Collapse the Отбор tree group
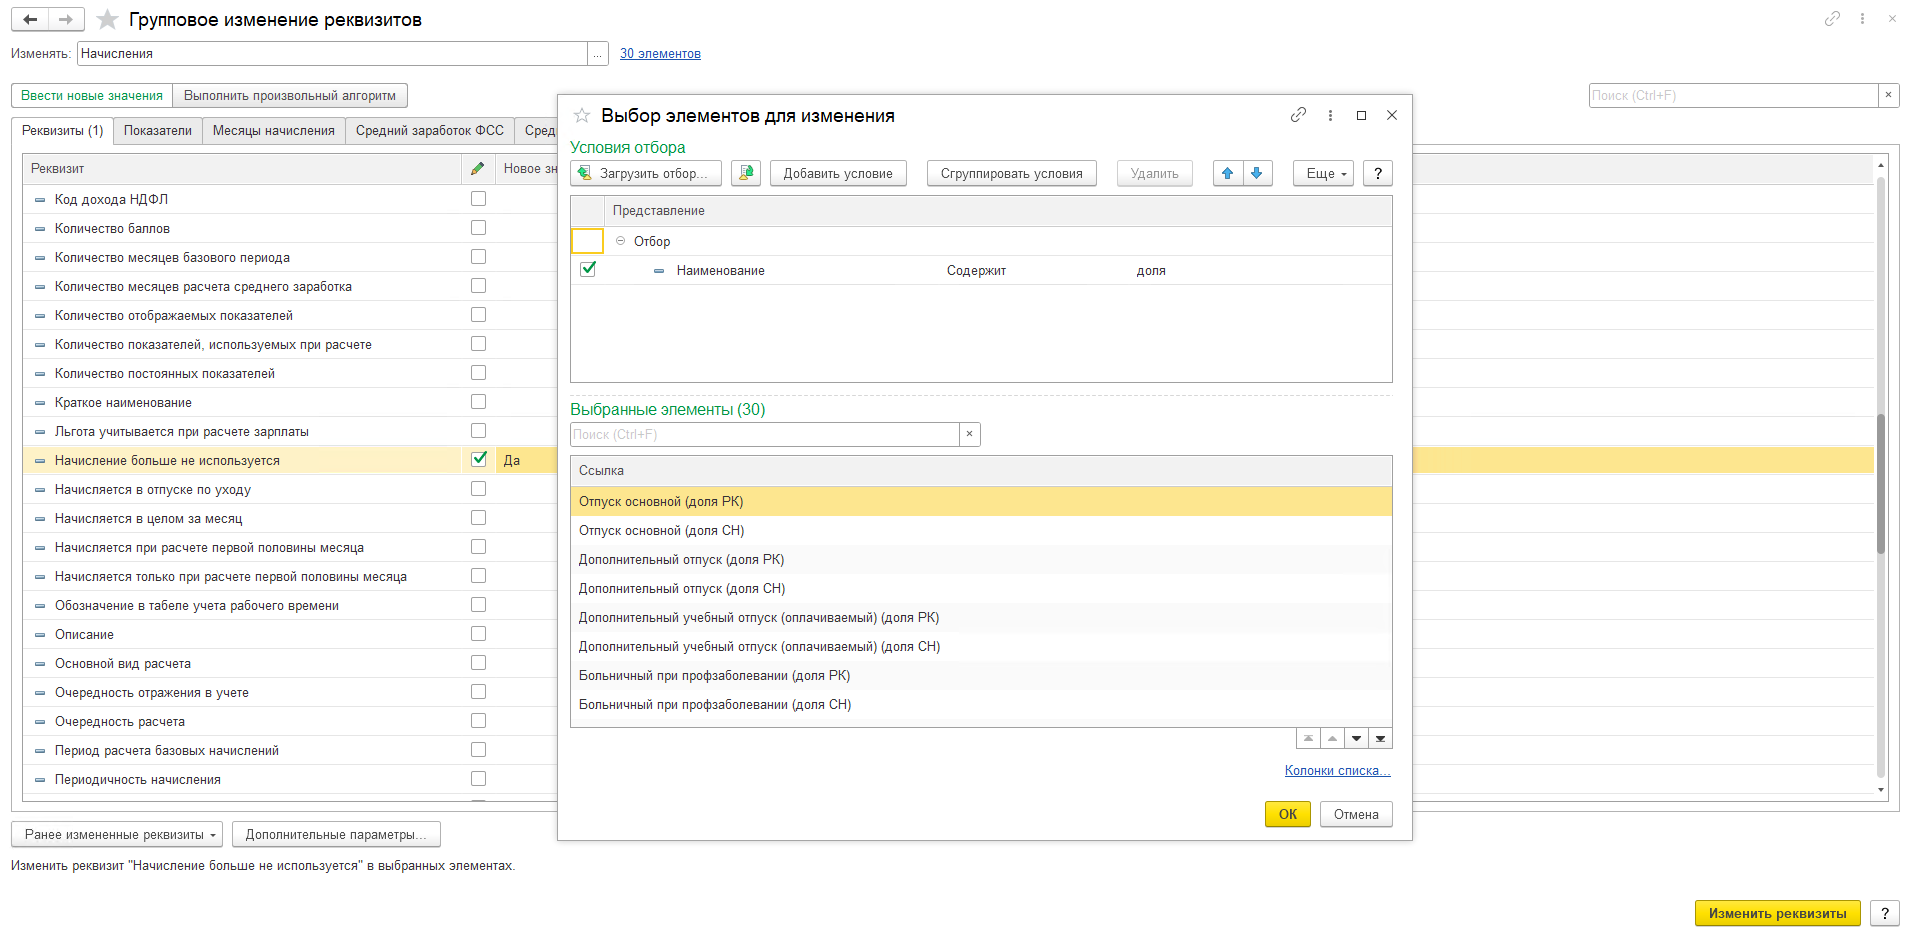 [x=620, y=241]
